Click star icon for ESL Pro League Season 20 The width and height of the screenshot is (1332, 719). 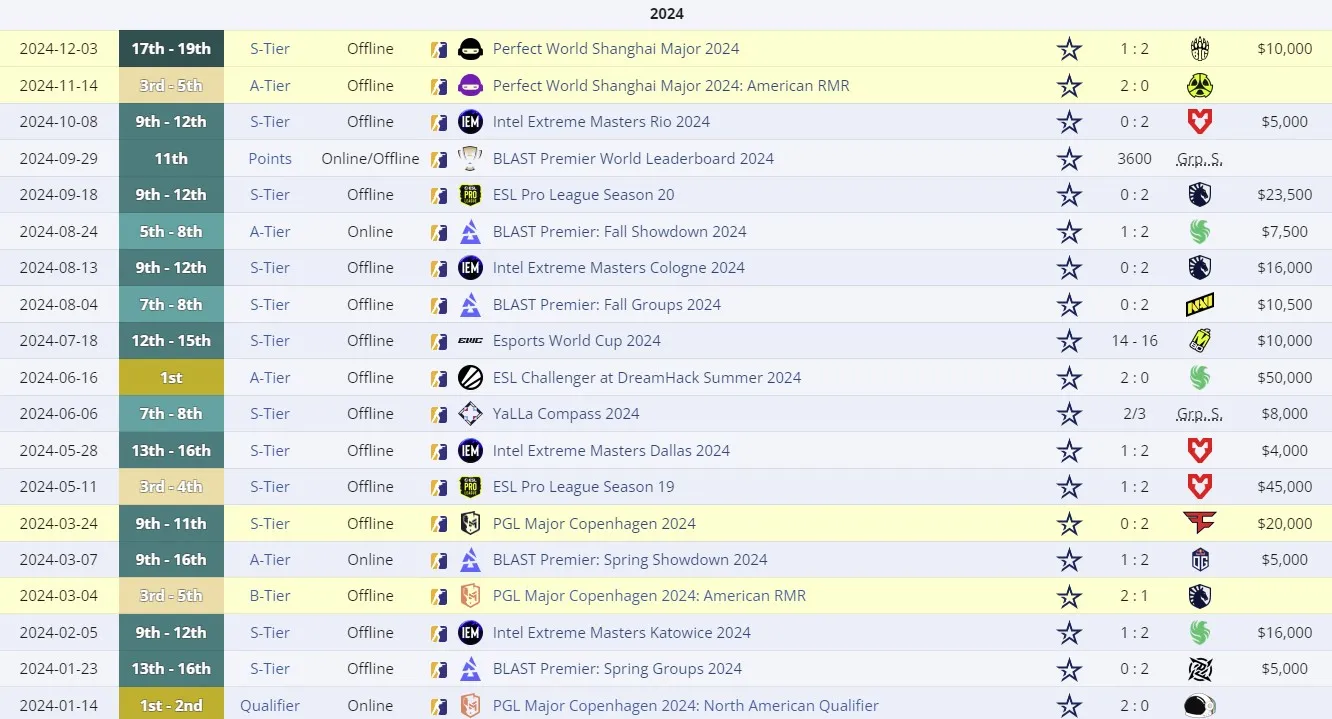coord(1069,195)
